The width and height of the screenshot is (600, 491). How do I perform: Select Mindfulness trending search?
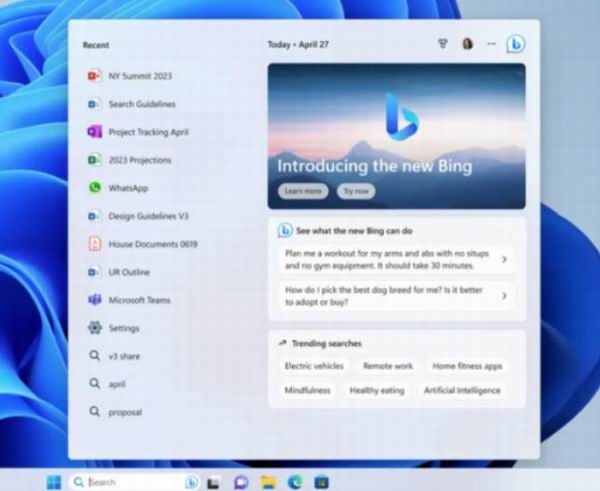click(307, 390)
